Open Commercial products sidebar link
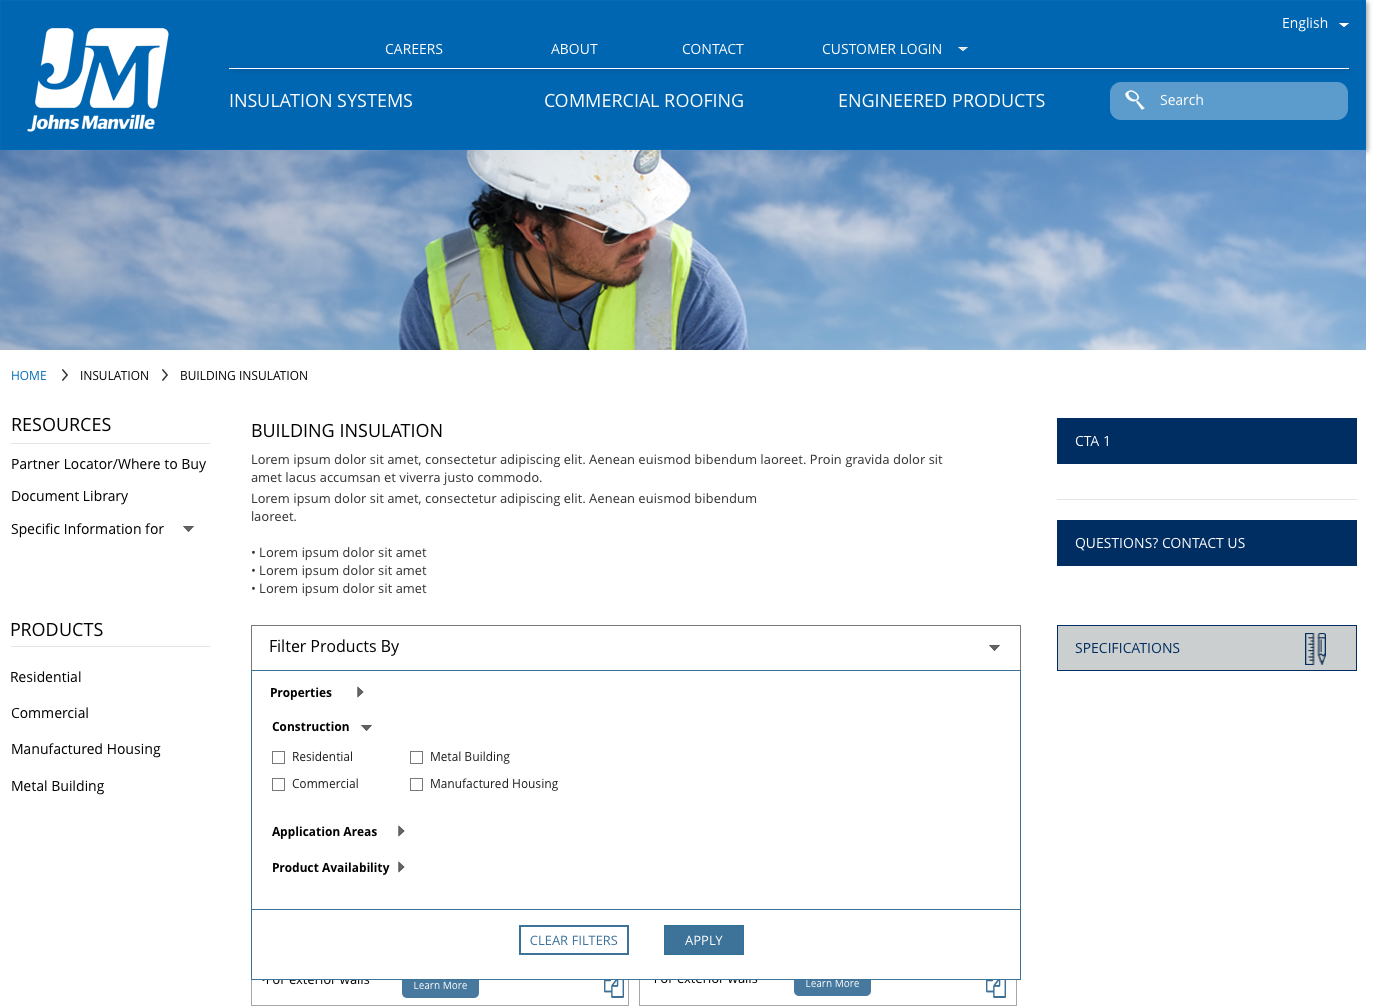The width and height of the screenshot is (1373, 1006). pos(50,713)
